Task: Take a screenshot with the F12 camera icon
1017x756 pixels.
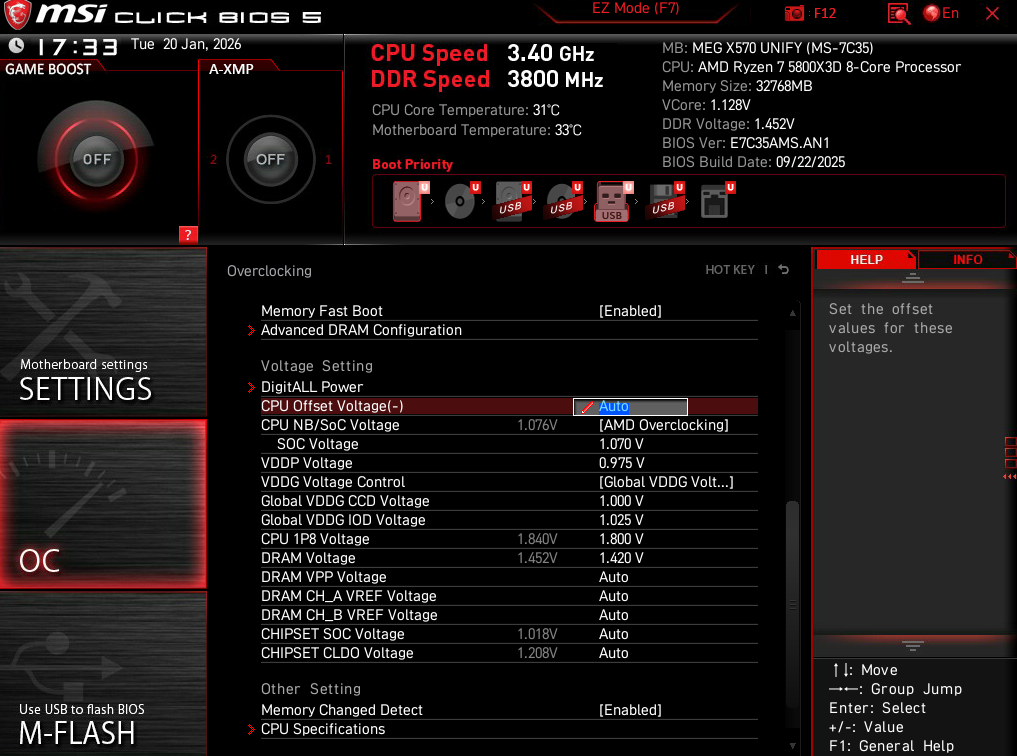Action: (x=794, y=13)
